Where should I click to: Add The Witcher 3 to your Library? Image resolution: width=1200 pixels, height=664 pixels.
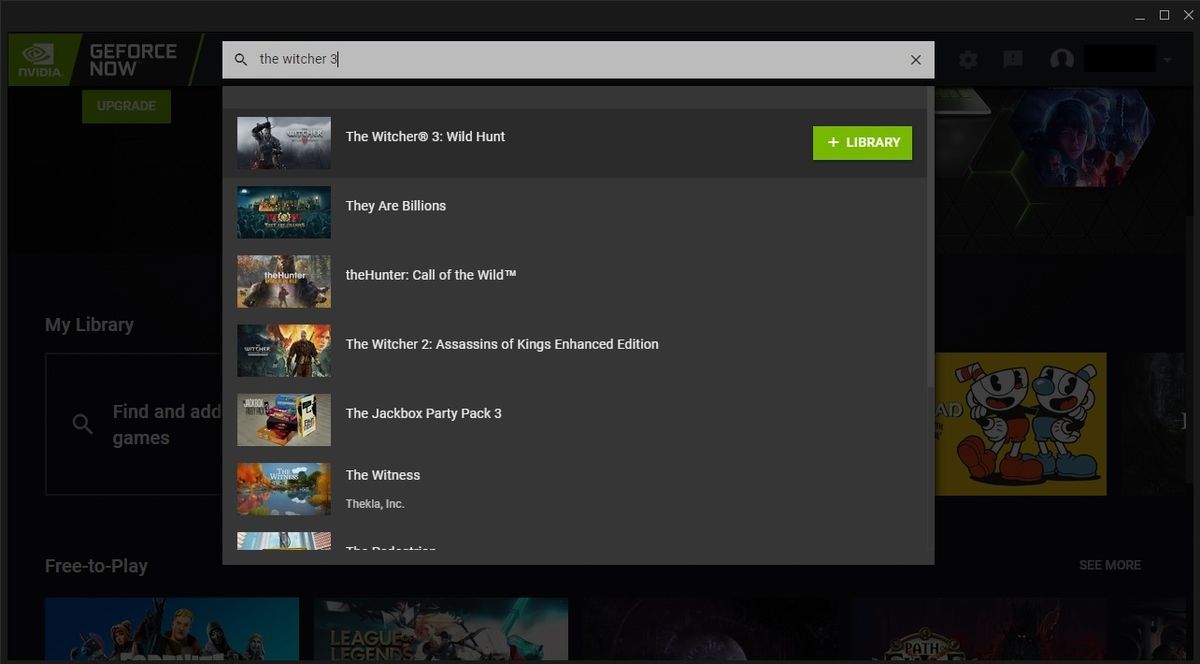862,143
